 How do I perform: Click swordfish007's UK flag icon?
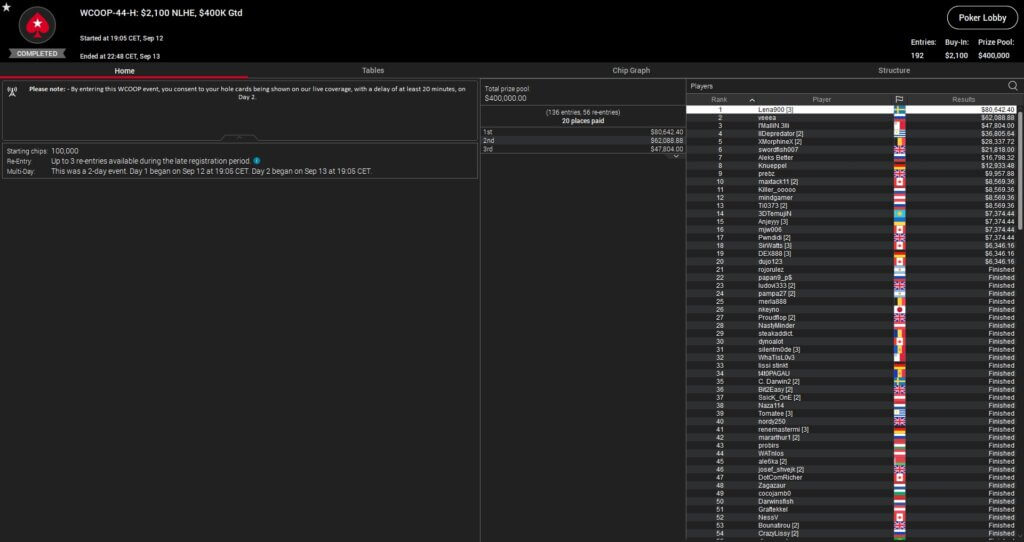899,150
